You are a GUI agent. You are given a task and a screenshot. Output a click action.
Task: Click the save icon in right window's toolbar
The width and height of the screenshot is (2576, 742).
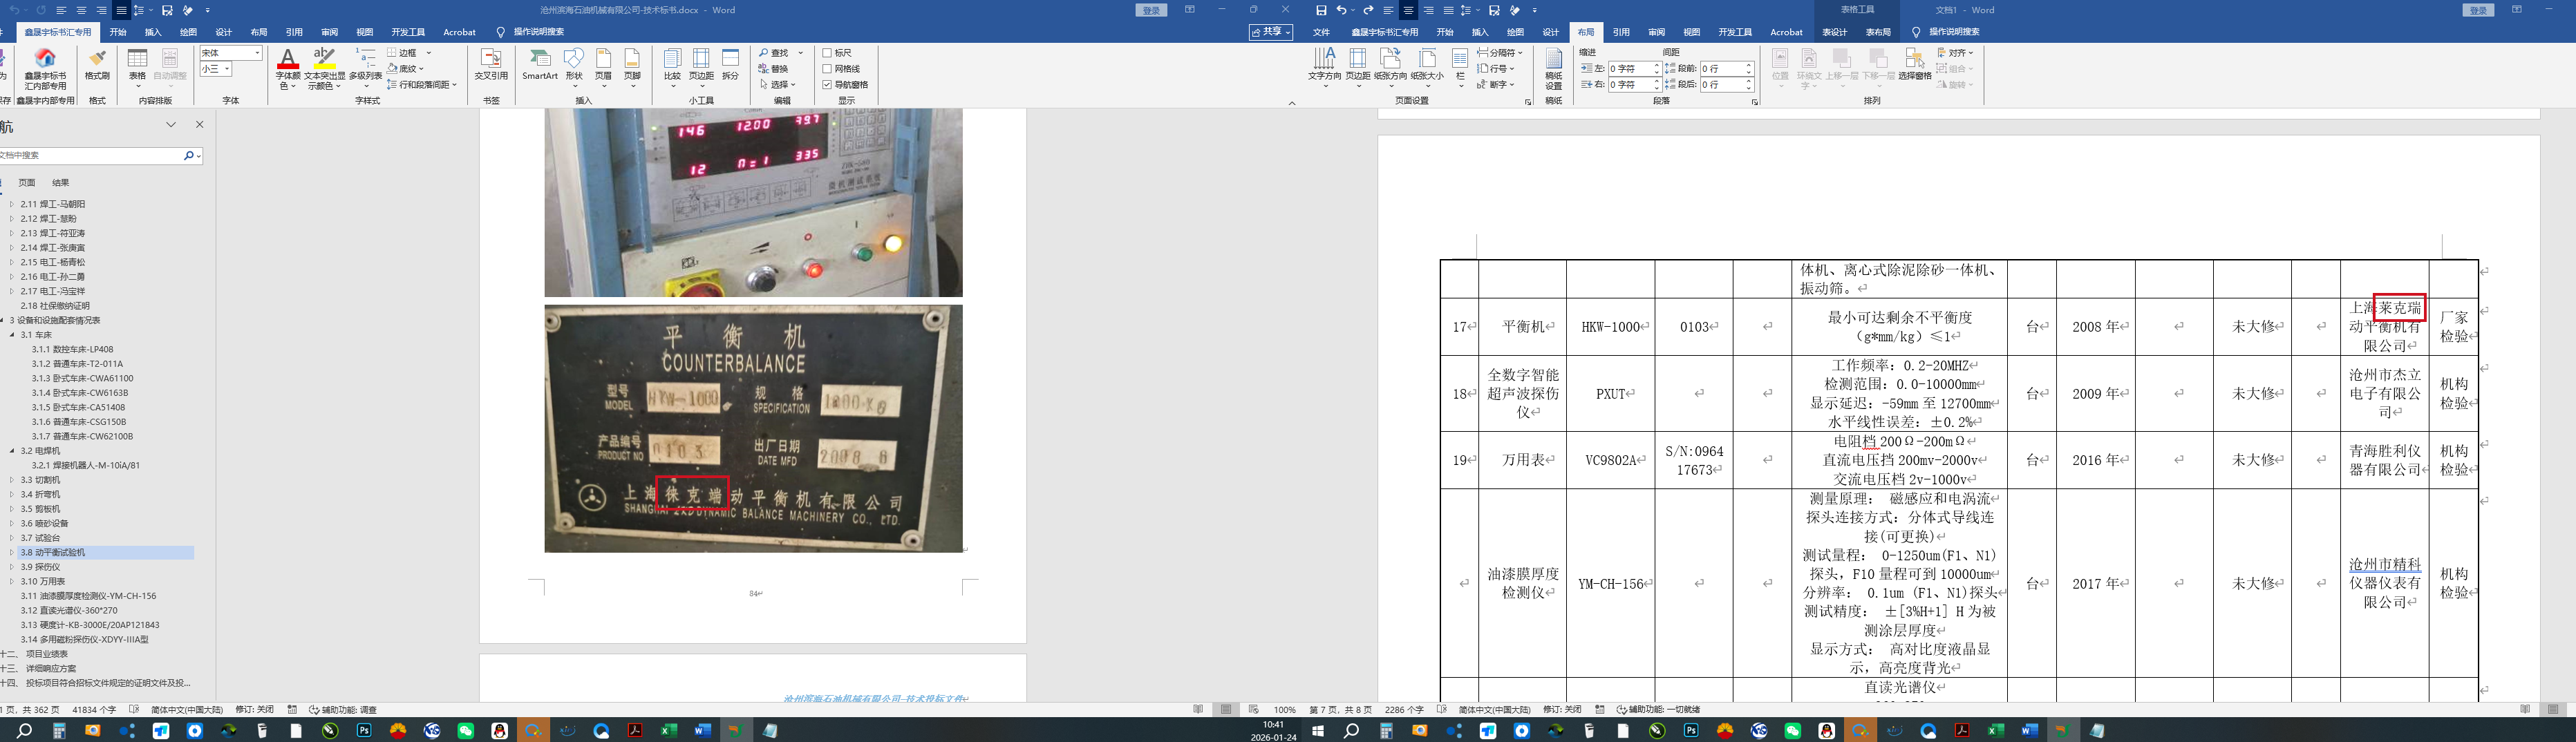[1321, 10]
